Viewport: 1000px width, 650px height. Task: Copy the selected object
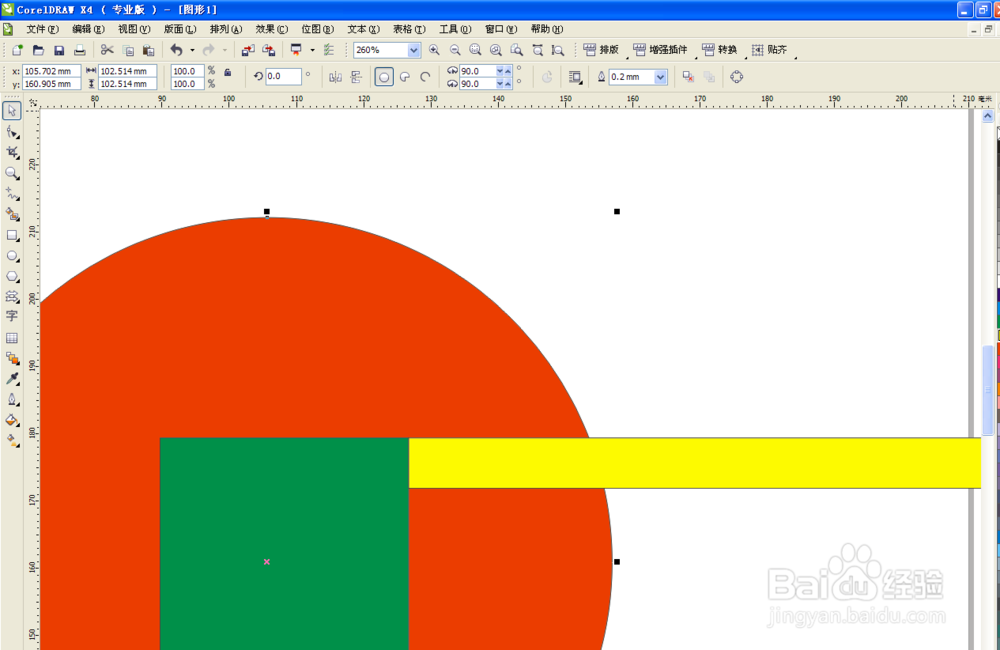(x=128, y=50)
